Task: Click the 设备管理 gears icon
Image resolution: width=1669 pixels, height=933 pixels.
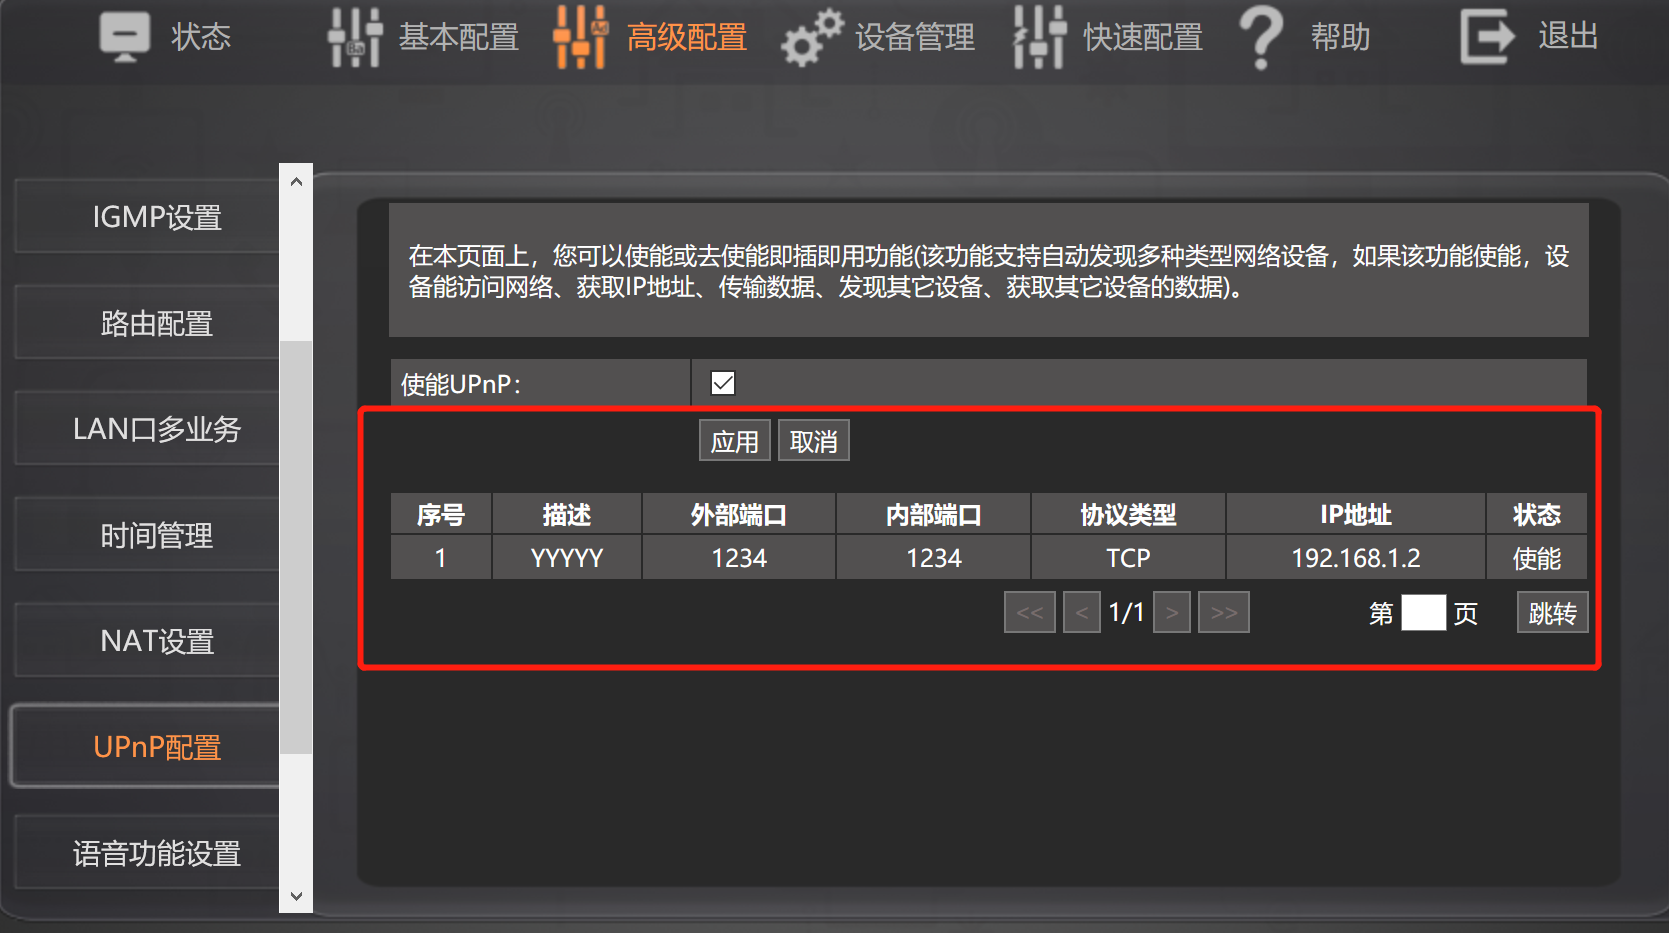Action: point(811,37)
